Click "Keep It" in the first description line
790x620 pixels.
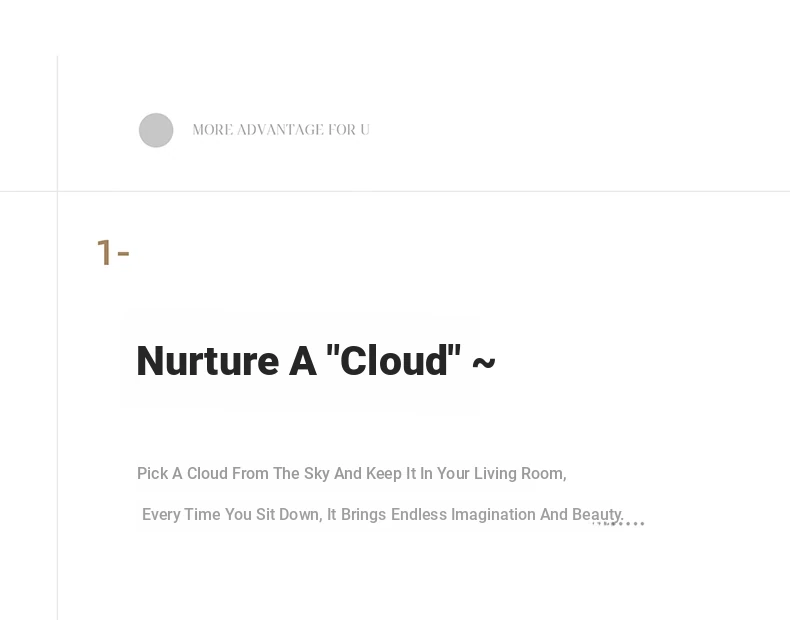(x=391, y=474)
